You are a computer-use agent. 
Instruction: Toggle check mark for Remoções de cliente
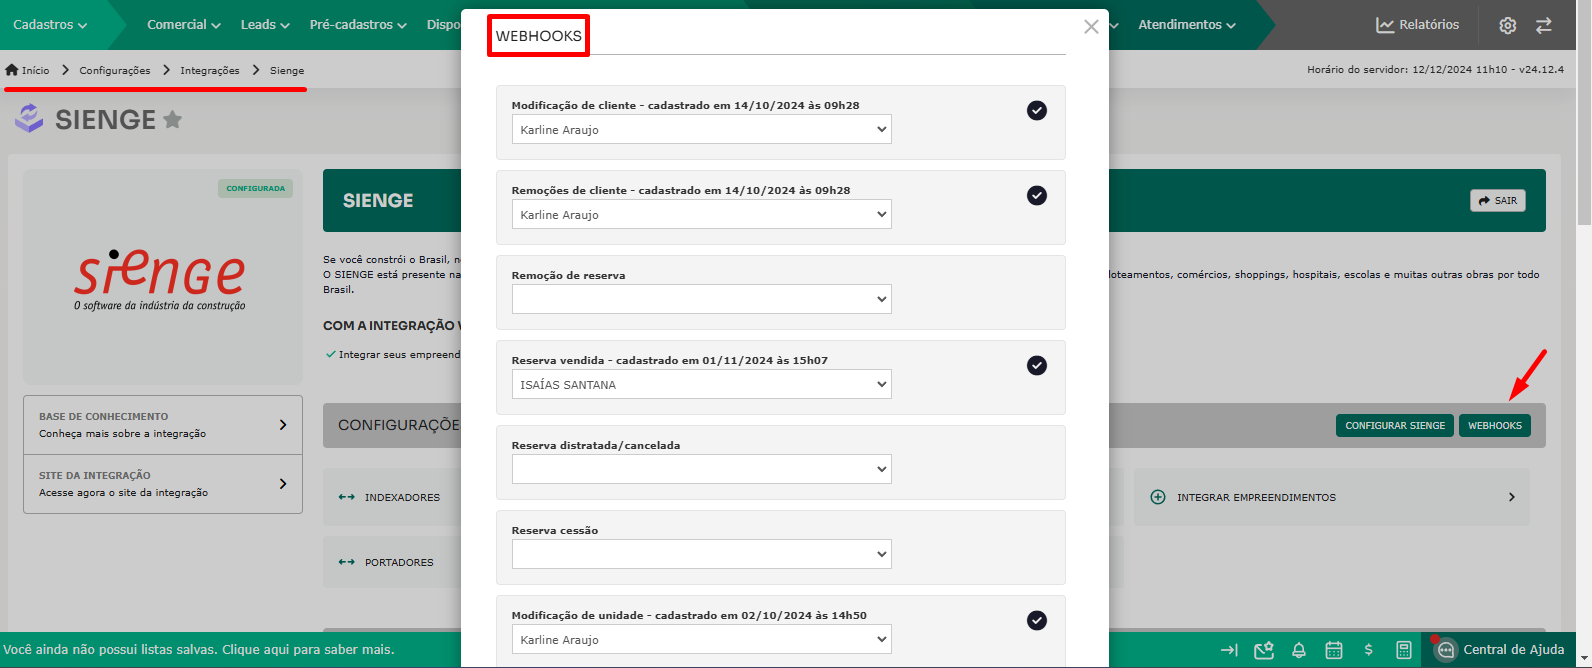[1037, 195]
